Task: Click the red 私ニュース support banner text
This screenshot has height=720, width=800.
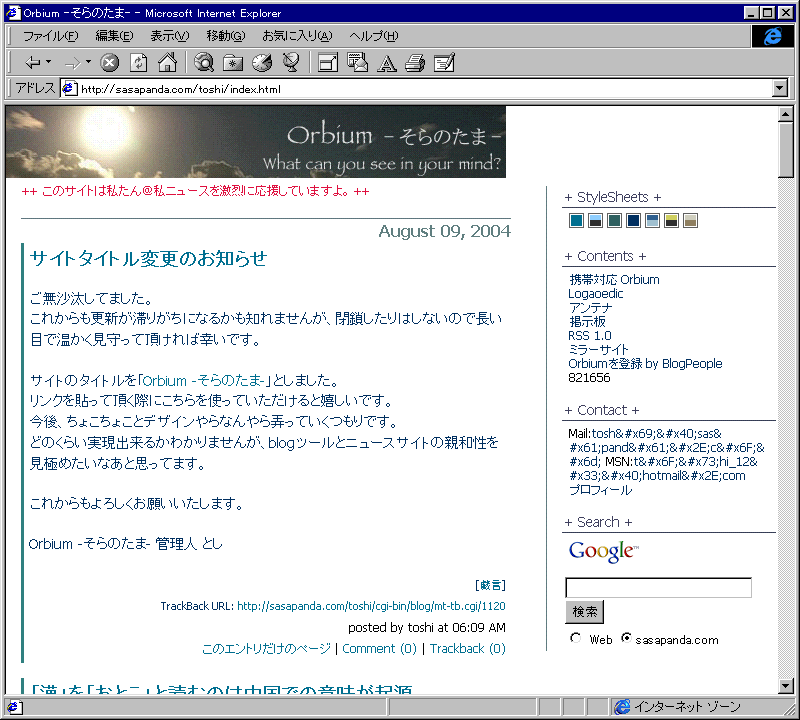Action: pyautogui.click(x=195, y=191)
